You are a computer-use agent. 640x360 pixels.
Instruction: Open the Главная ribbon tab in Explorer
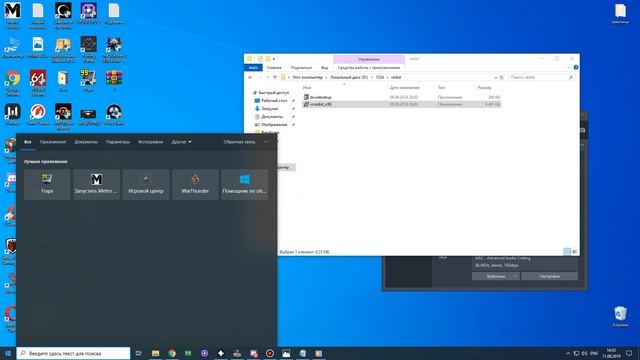tap(274, 68)
